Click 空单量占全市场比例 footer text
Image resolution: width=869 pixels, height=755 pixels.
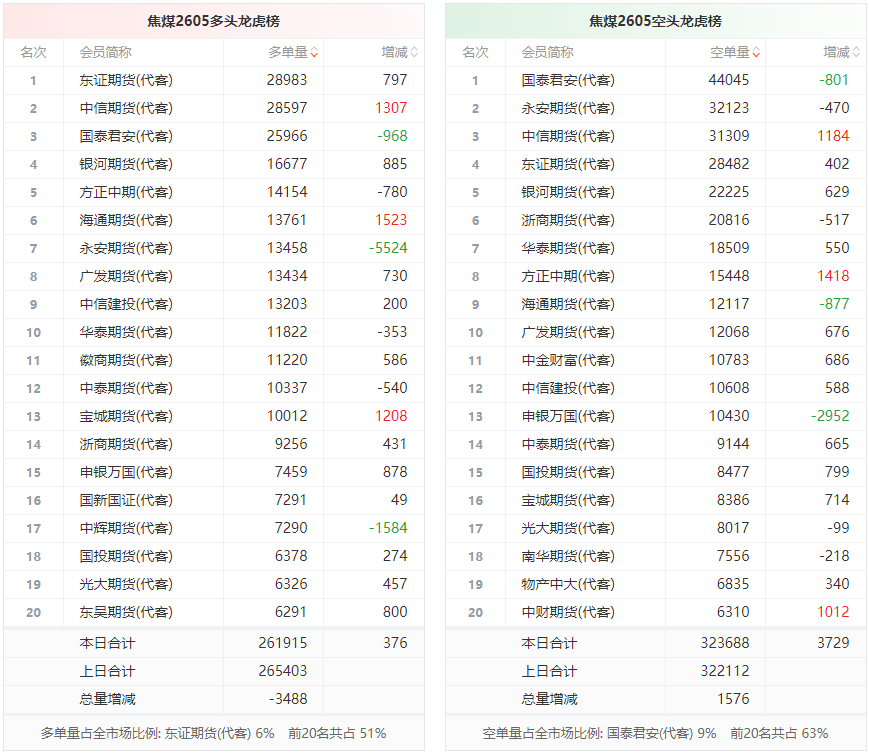[x=655, y=733]
